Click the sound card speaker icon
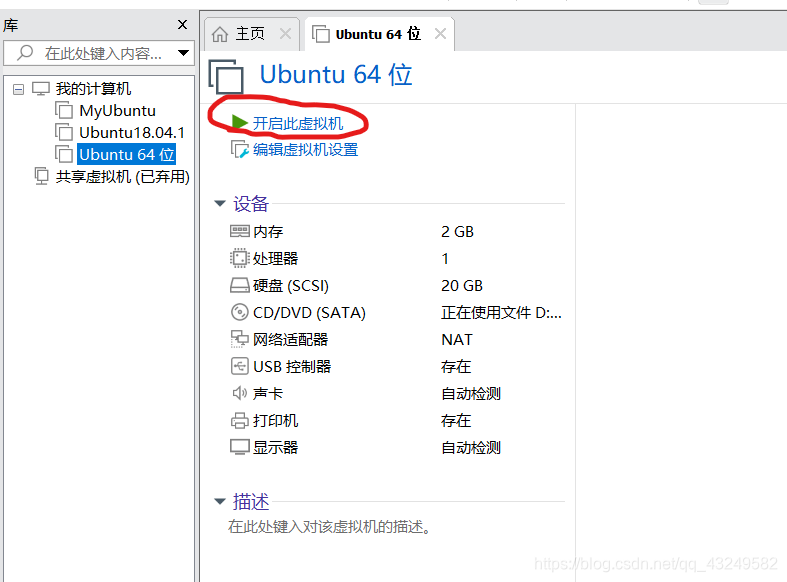 [239, 393]
